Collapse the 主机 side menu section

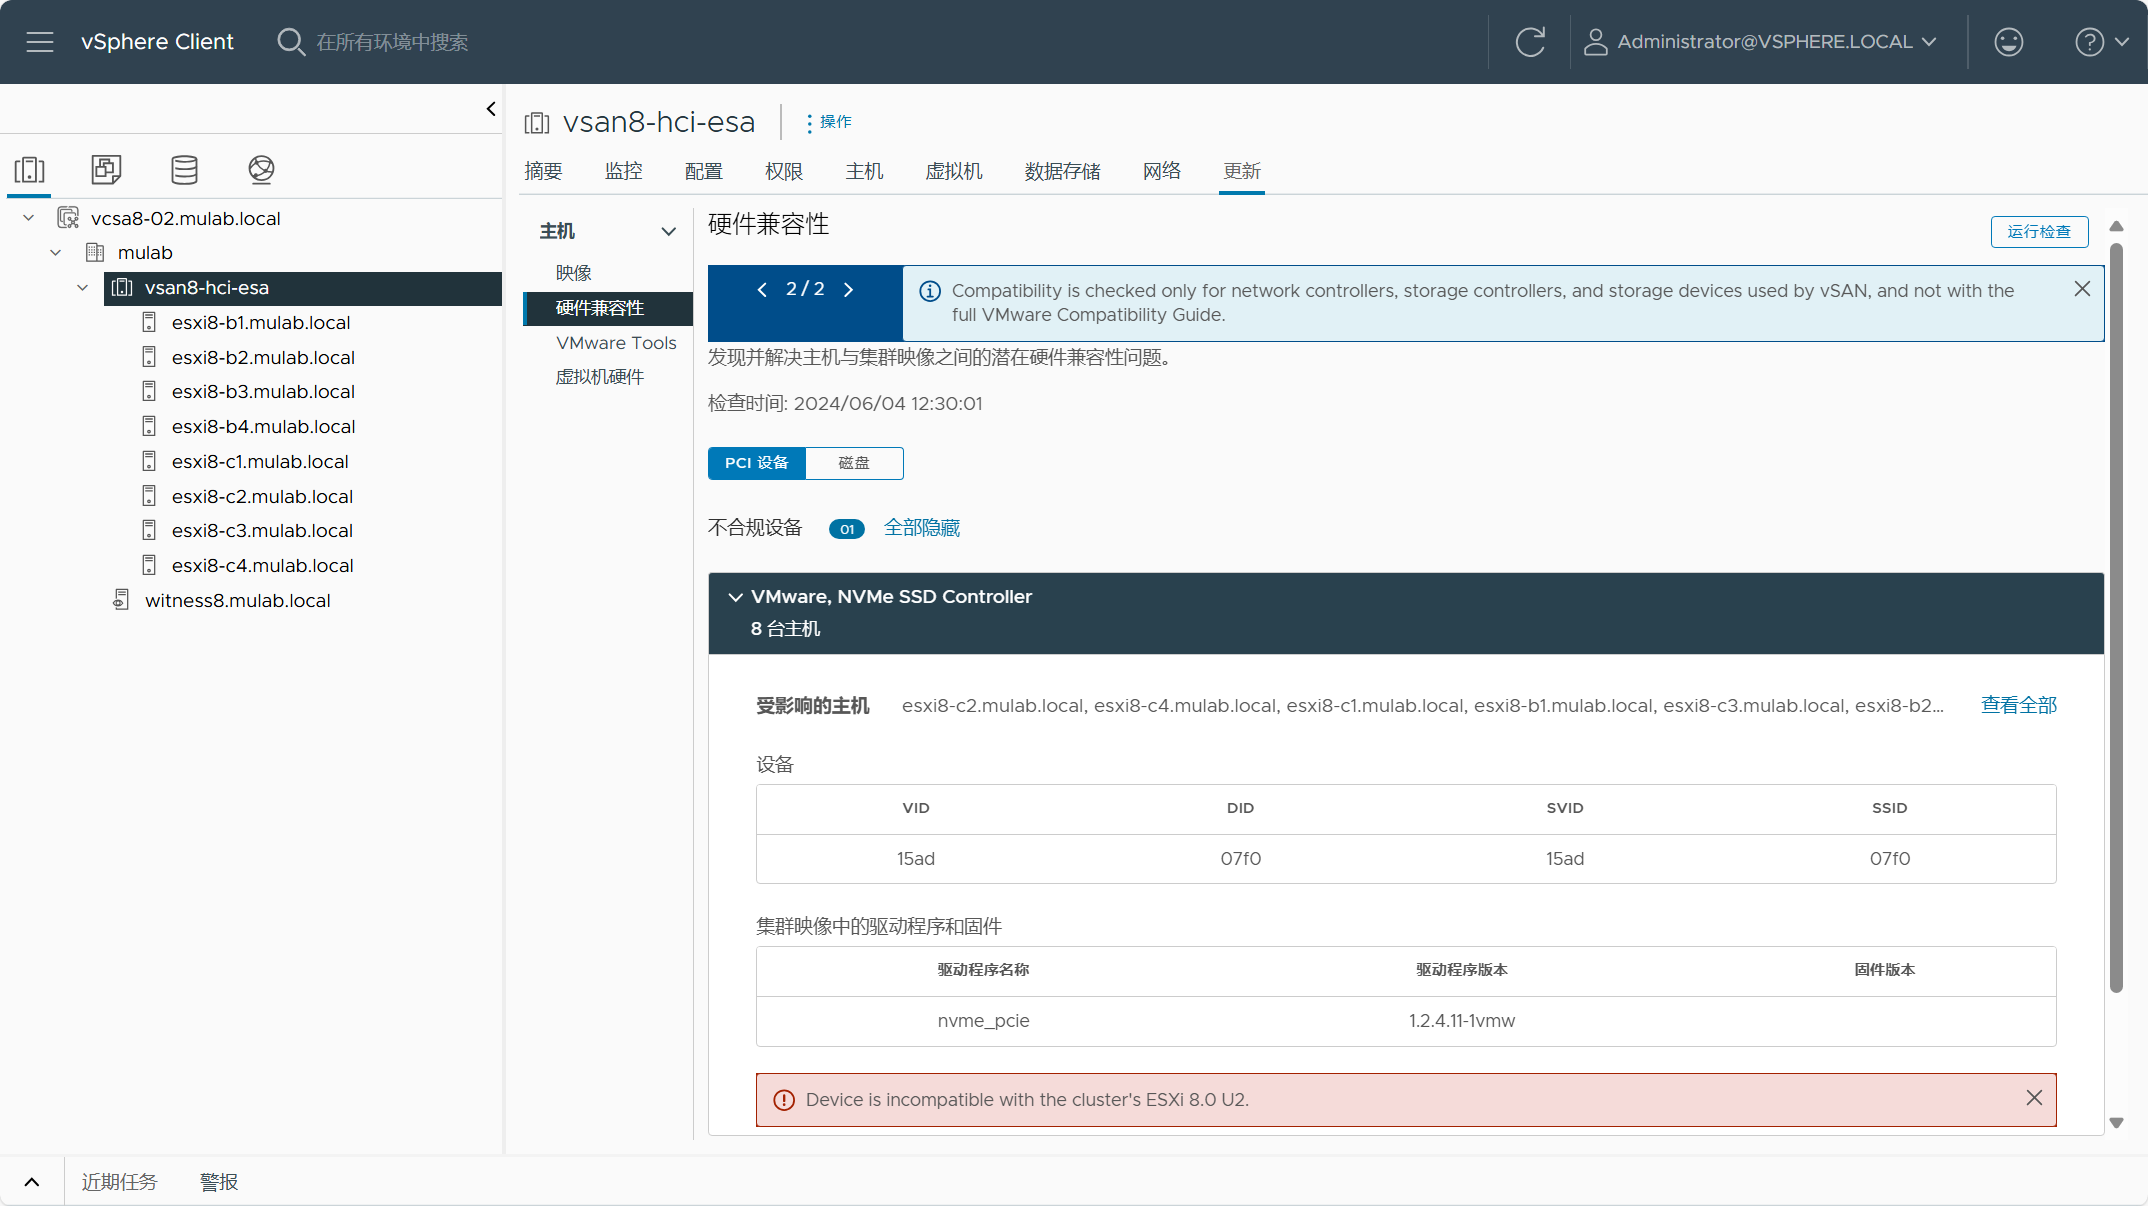(x=668, y=232)
